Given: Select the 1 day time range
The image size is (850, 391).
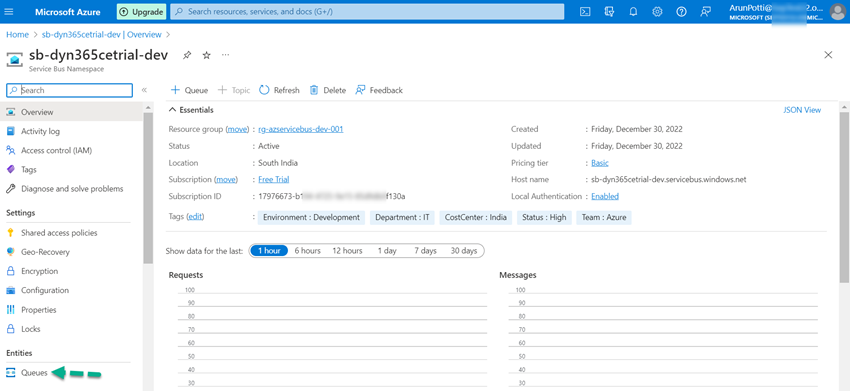Looking at the screenshot, I should [x=387, y=251].
